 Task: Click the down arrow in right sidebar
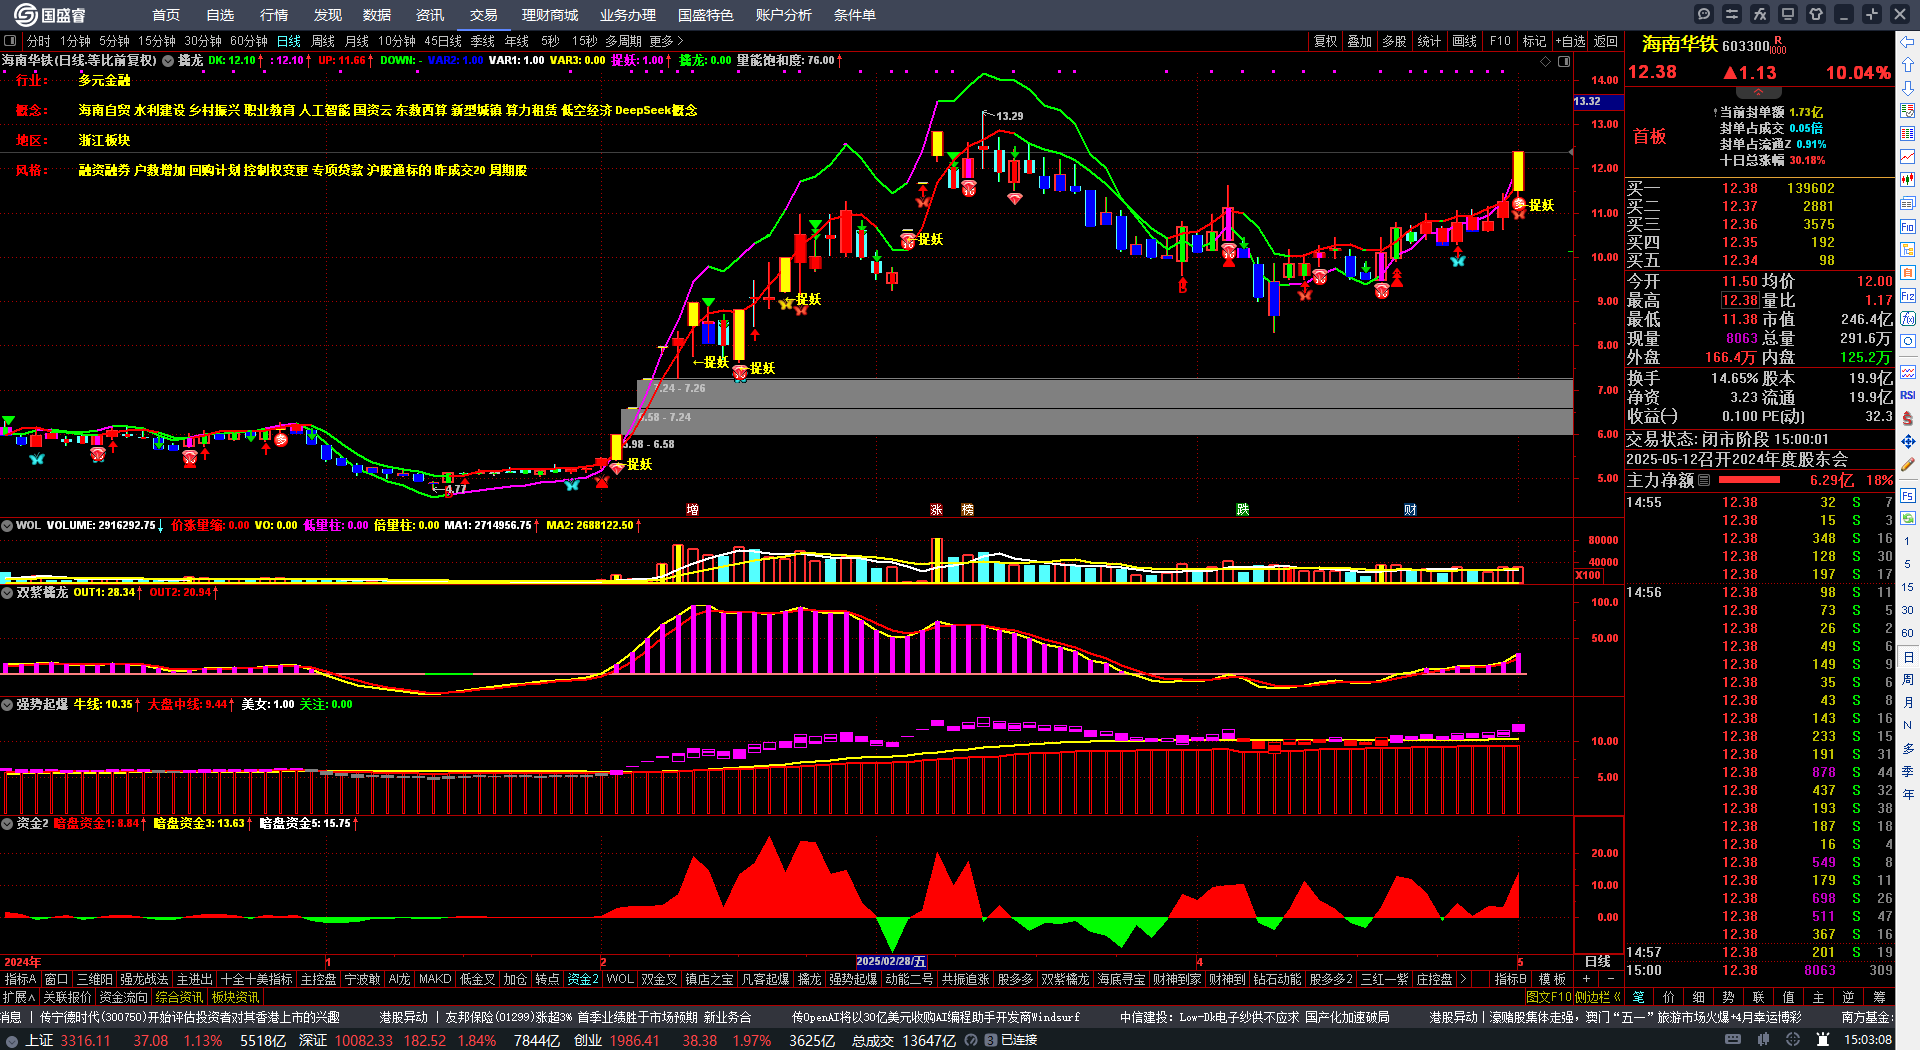1908,88
